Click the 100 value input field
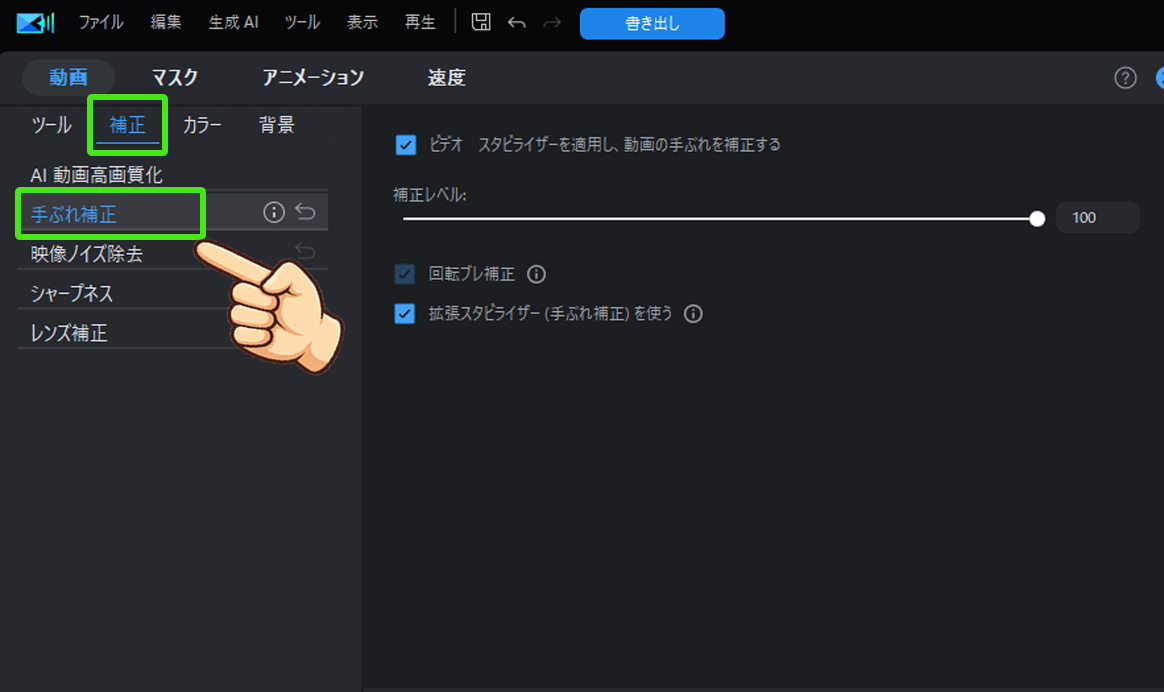Viewport: 1164px width, 692px height. click(1097, 217)
